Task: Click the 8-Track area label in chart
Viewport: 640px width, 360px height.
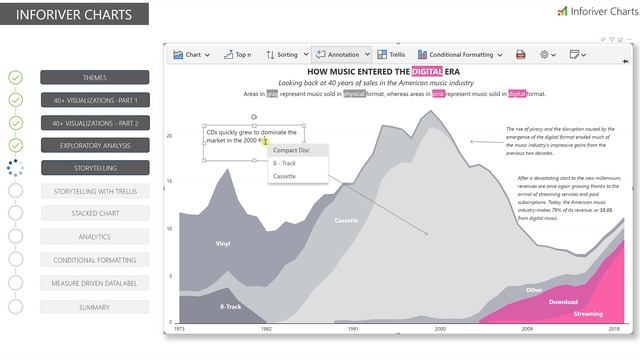Action: [231, 307]
